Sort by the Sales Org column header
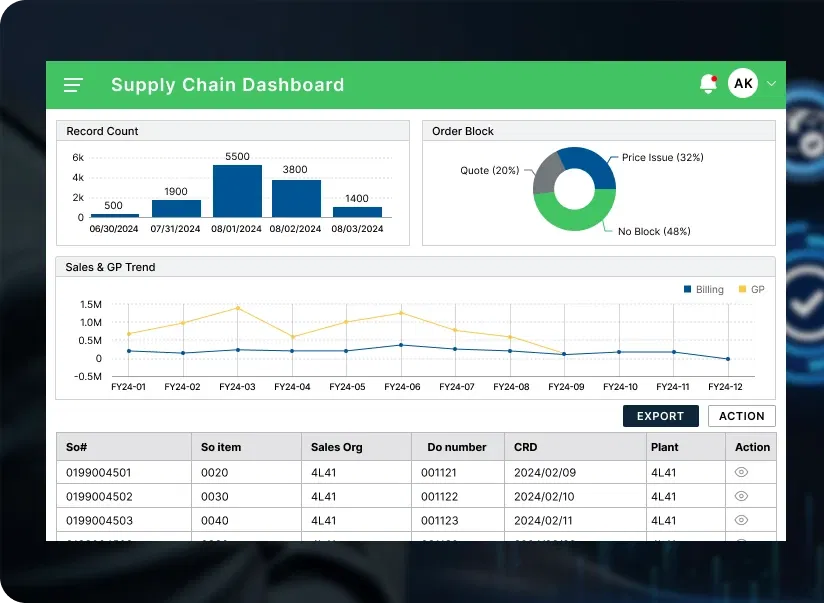Image resolution: width=824 pixels, height=603 pixels. coord(337,447)
